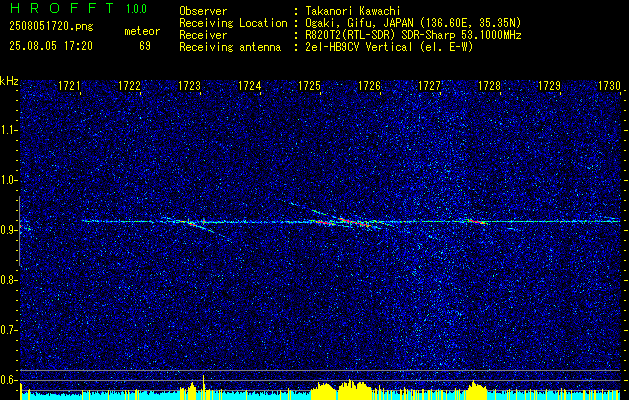Viewport: 629px width, 400px height.
Task: Click the HROFFT program title
Action: (62, 8)
